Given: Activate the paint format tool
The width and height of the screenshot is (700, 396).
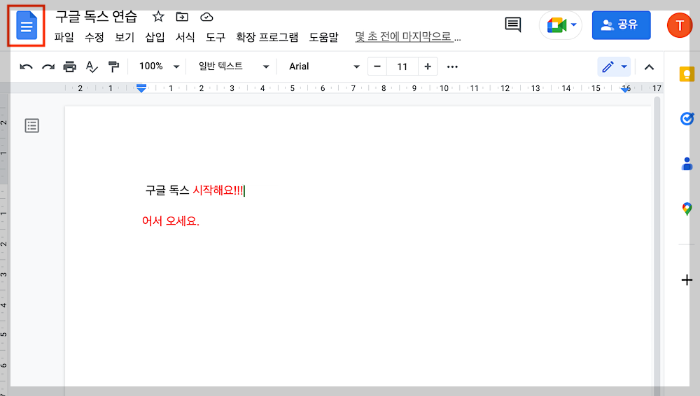Looking at the screenshot, I should 114,67.
